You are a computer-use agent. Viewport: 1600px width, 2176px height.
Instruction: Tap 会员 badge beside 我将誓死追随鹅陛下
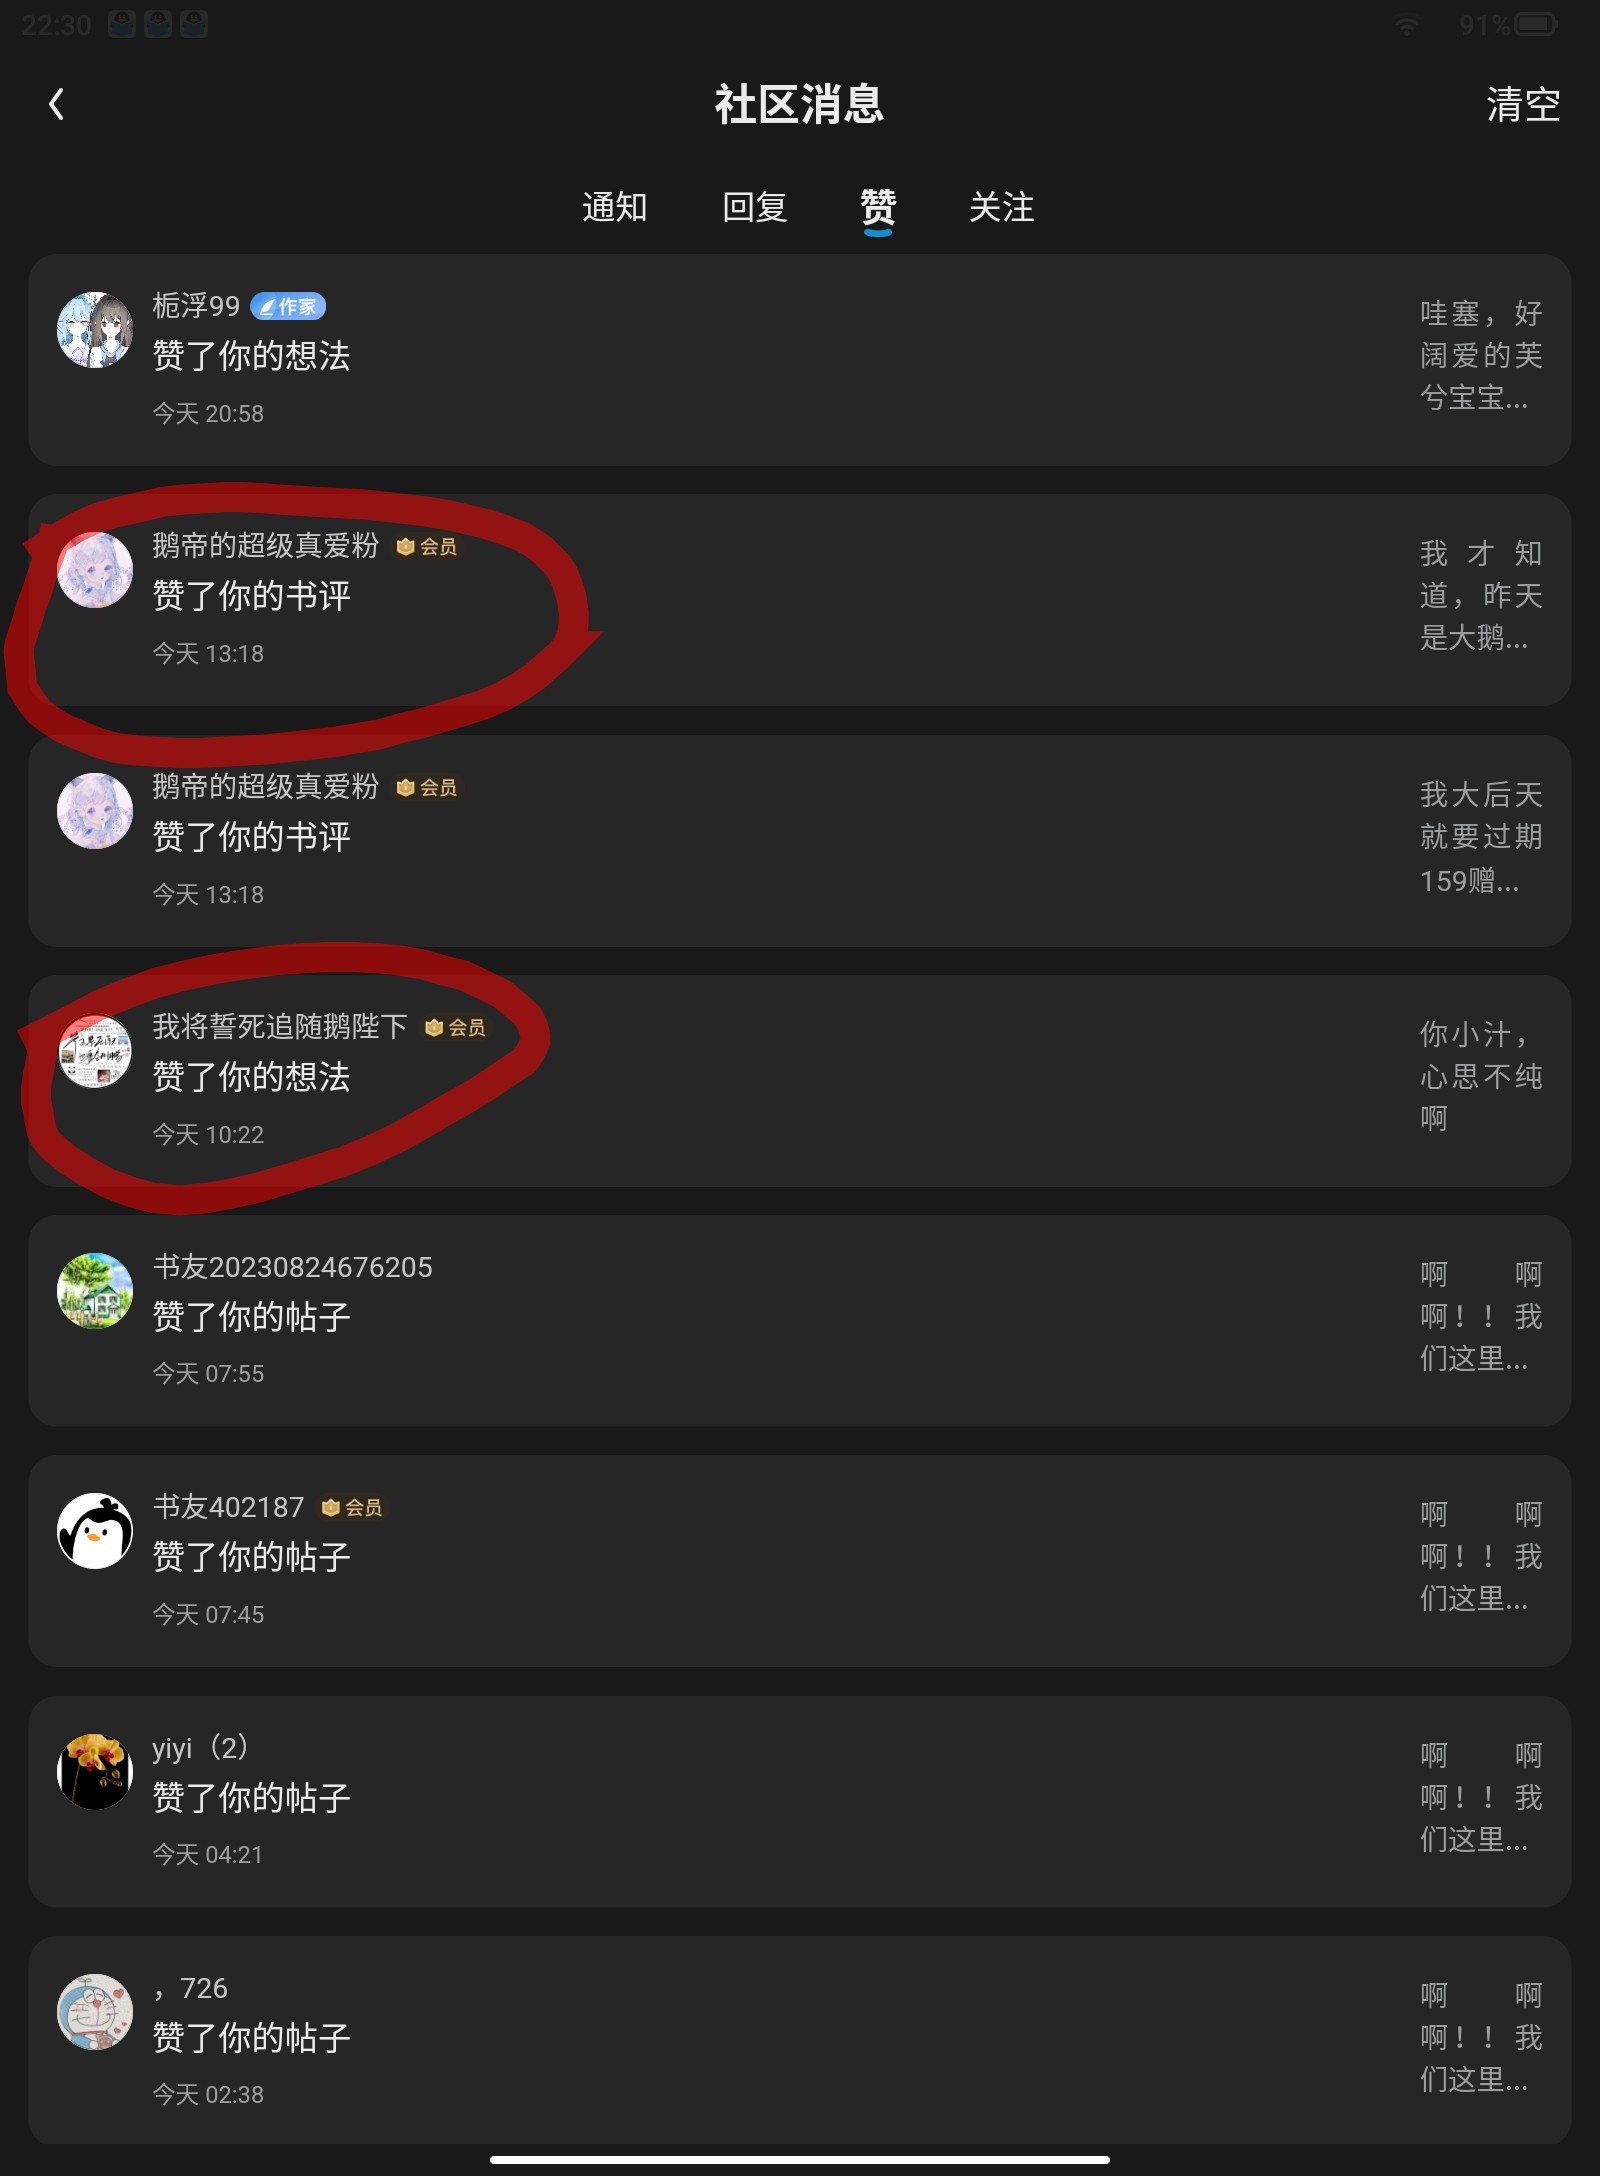[455, 1027]
